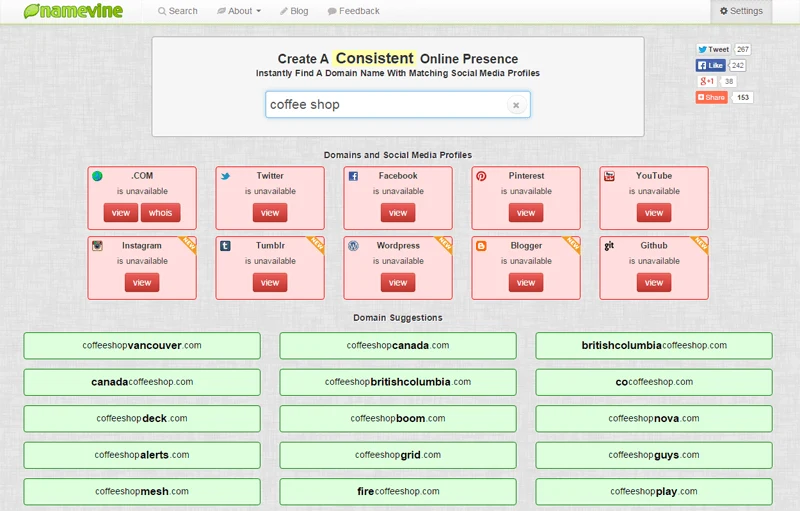Select suggestion coffeeshopnova.com

click(x=654, y=419)
